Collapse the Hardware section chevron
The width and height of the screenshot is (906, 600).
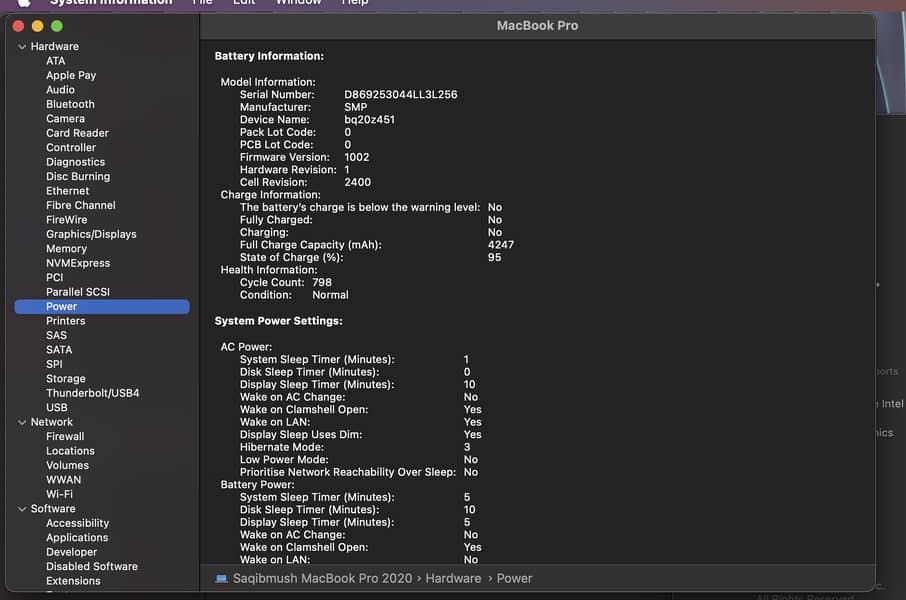tap(22, 47)
